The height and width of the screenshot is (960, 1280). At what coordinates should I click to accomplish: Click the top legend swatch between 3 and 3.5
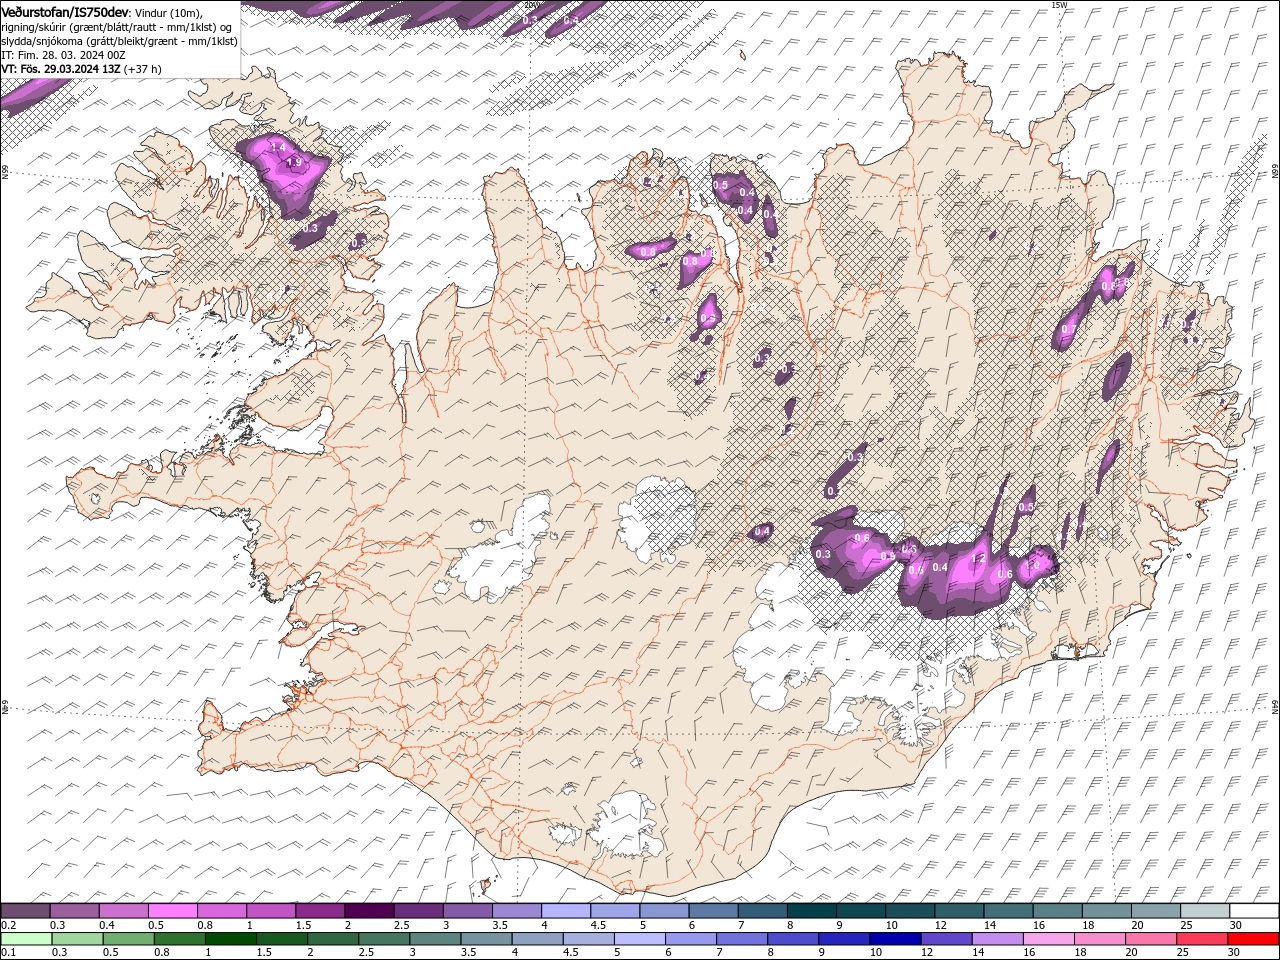point(466,911)
